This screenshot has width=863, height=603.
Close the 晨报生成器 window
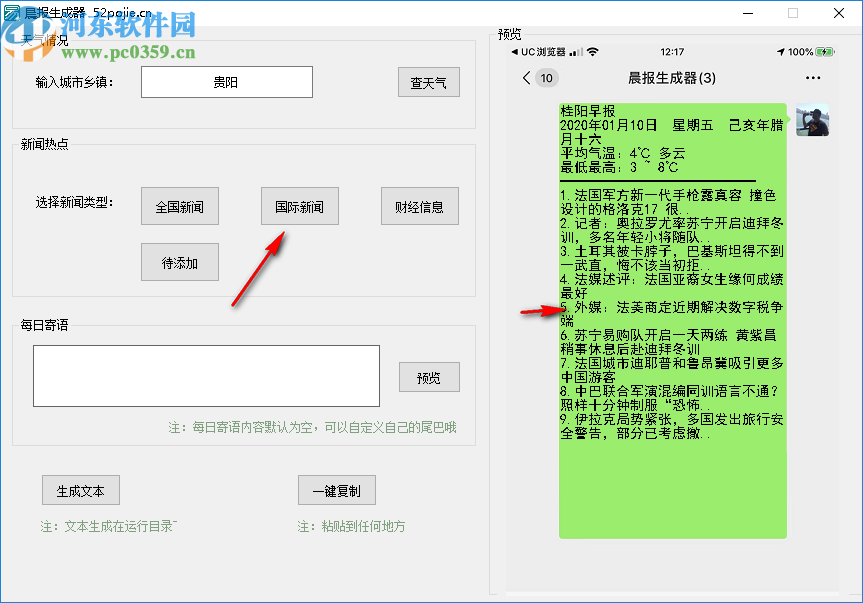[x=839, y=13]
